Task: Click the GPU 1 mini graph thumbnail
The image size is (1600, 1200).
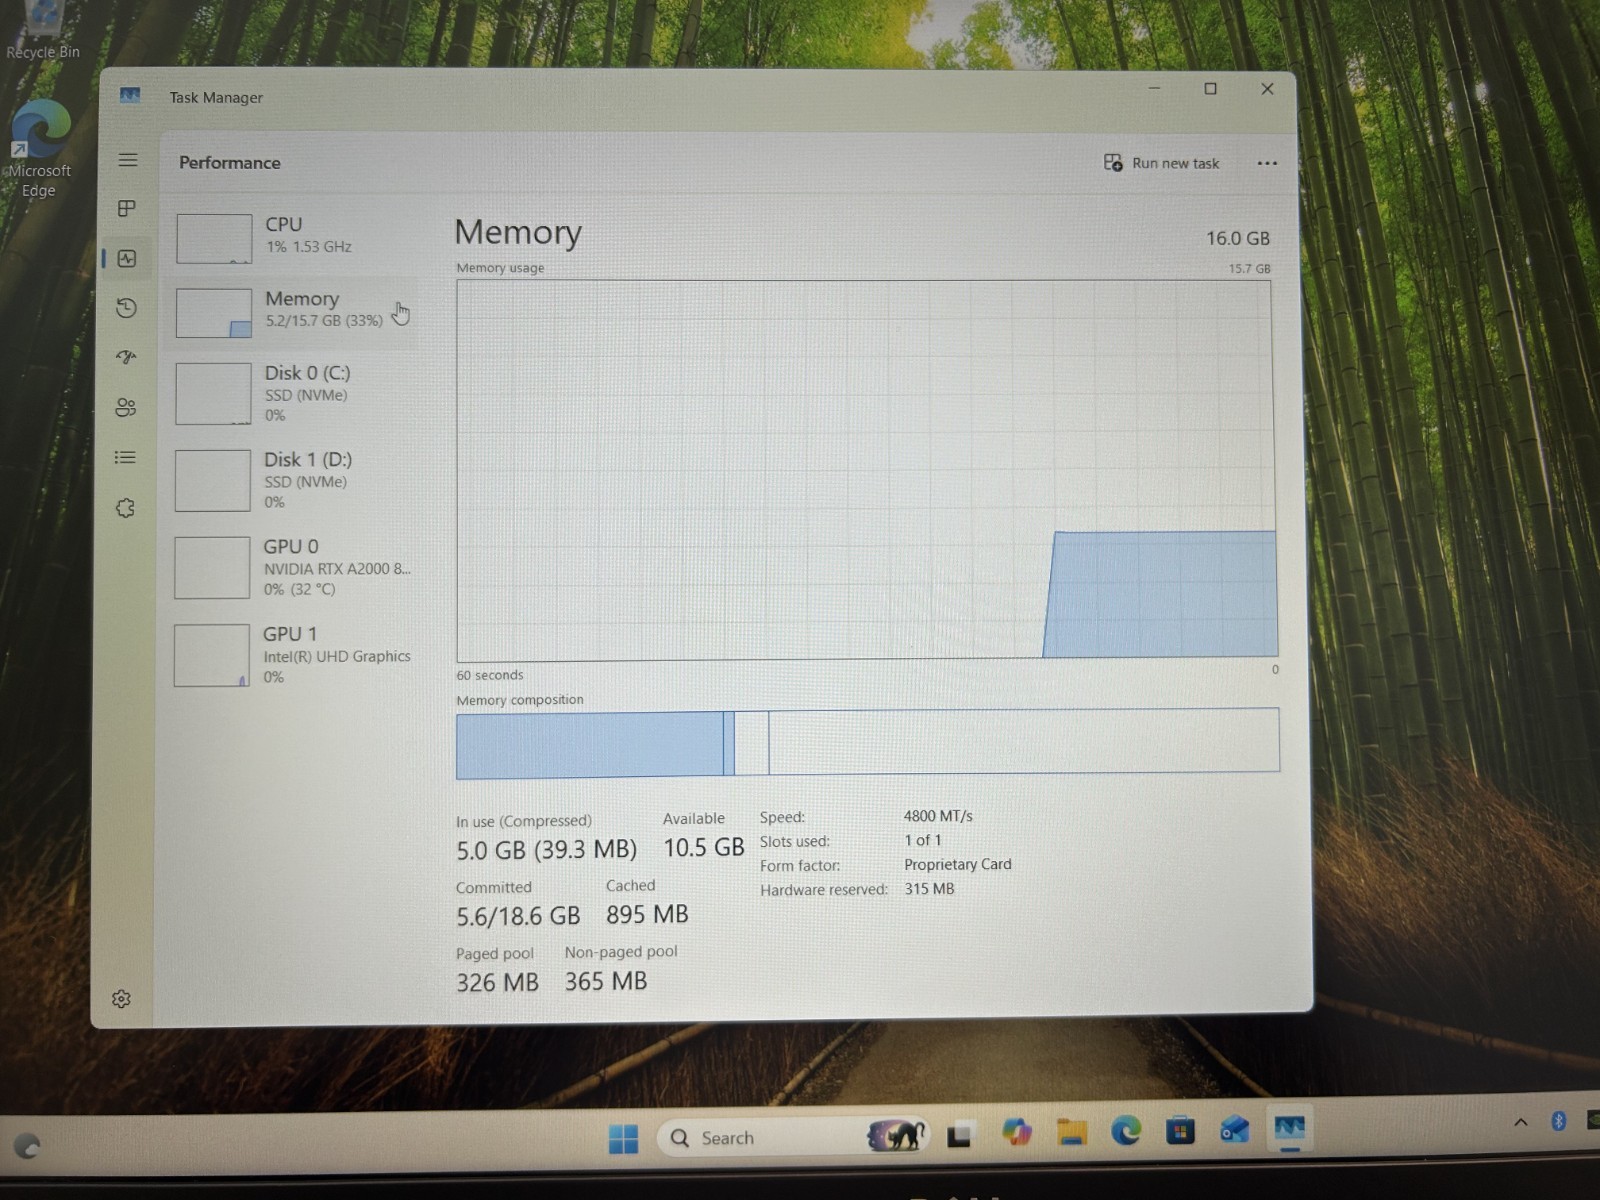Action: coord(212,656)
